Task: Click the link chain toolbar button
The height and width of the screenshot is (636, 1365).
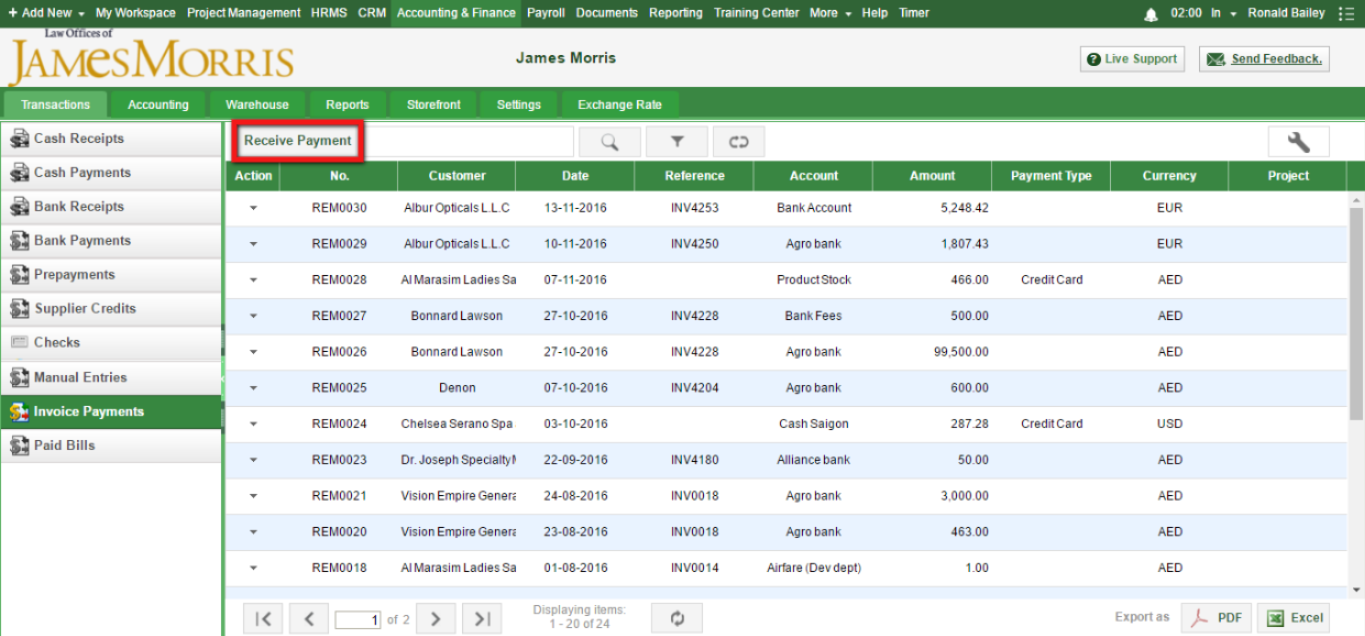Action: [x=739, y=142]
